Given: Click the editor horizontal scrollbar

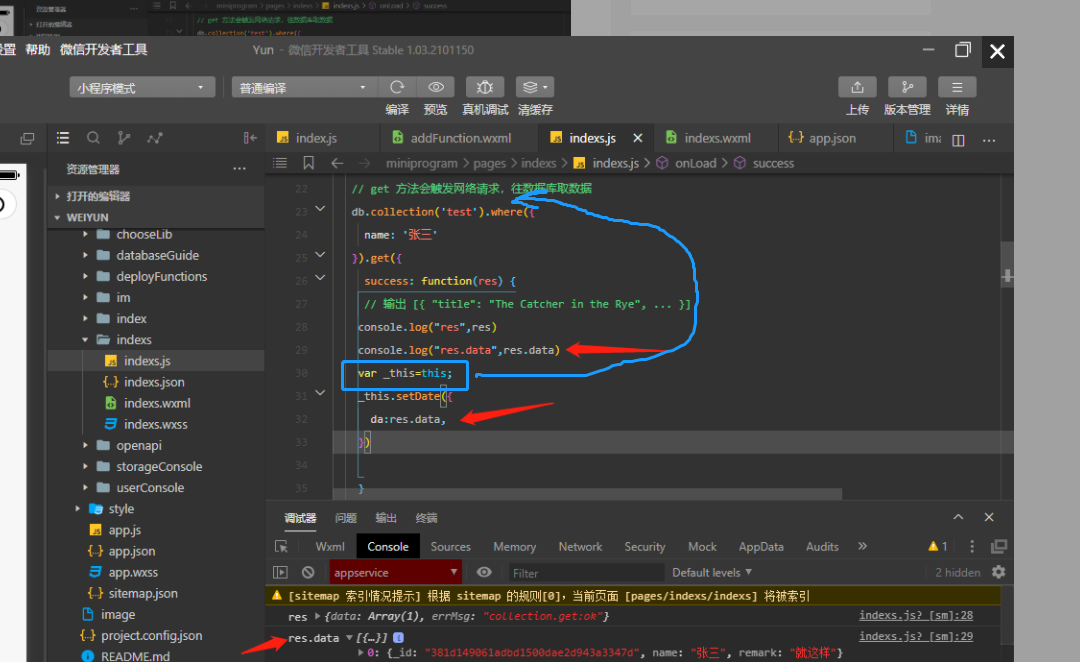Looking at the screenshot, I should click(587, 494).
